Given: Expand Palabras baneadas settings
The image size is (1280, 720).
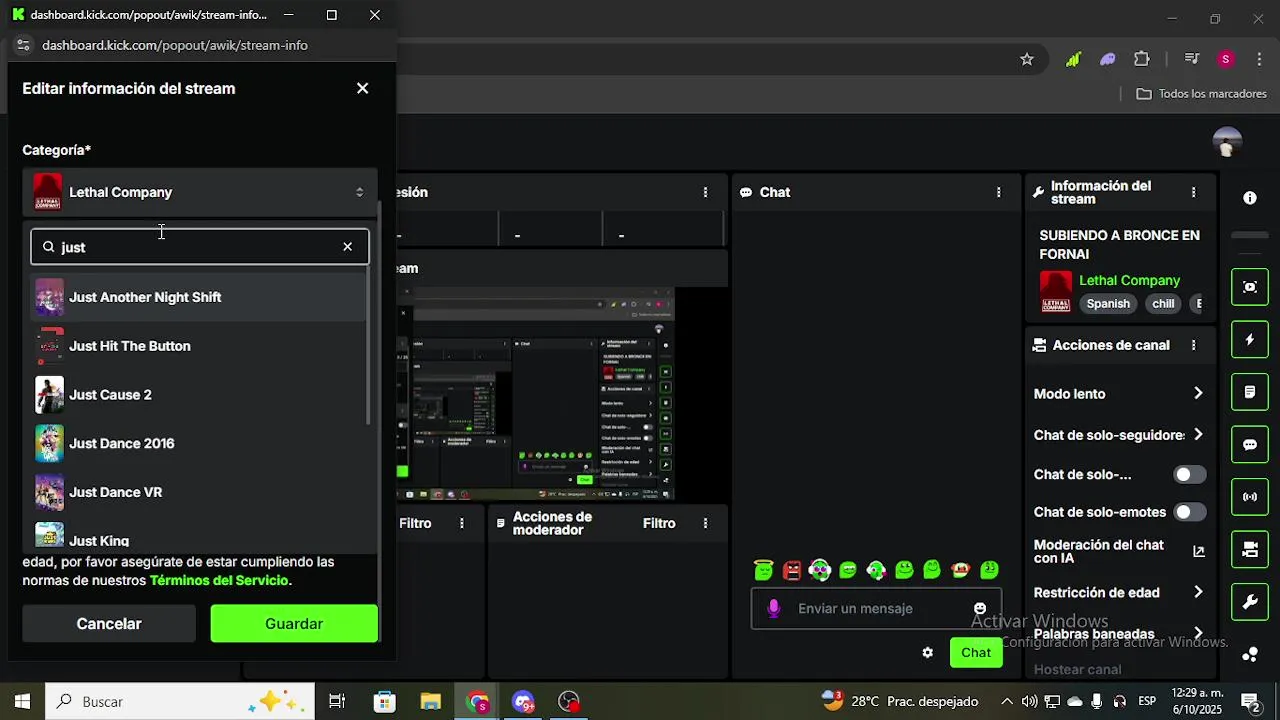Looking at the screenshot, I should pyautogui.click(x=1198, y=634).
